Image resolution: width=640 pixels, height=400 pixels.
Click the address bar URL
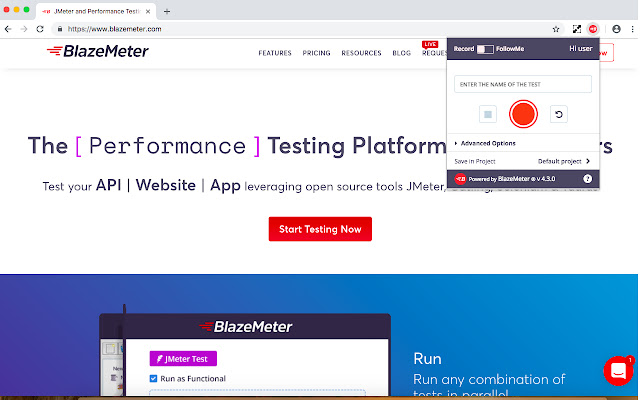tap(114, 29)
